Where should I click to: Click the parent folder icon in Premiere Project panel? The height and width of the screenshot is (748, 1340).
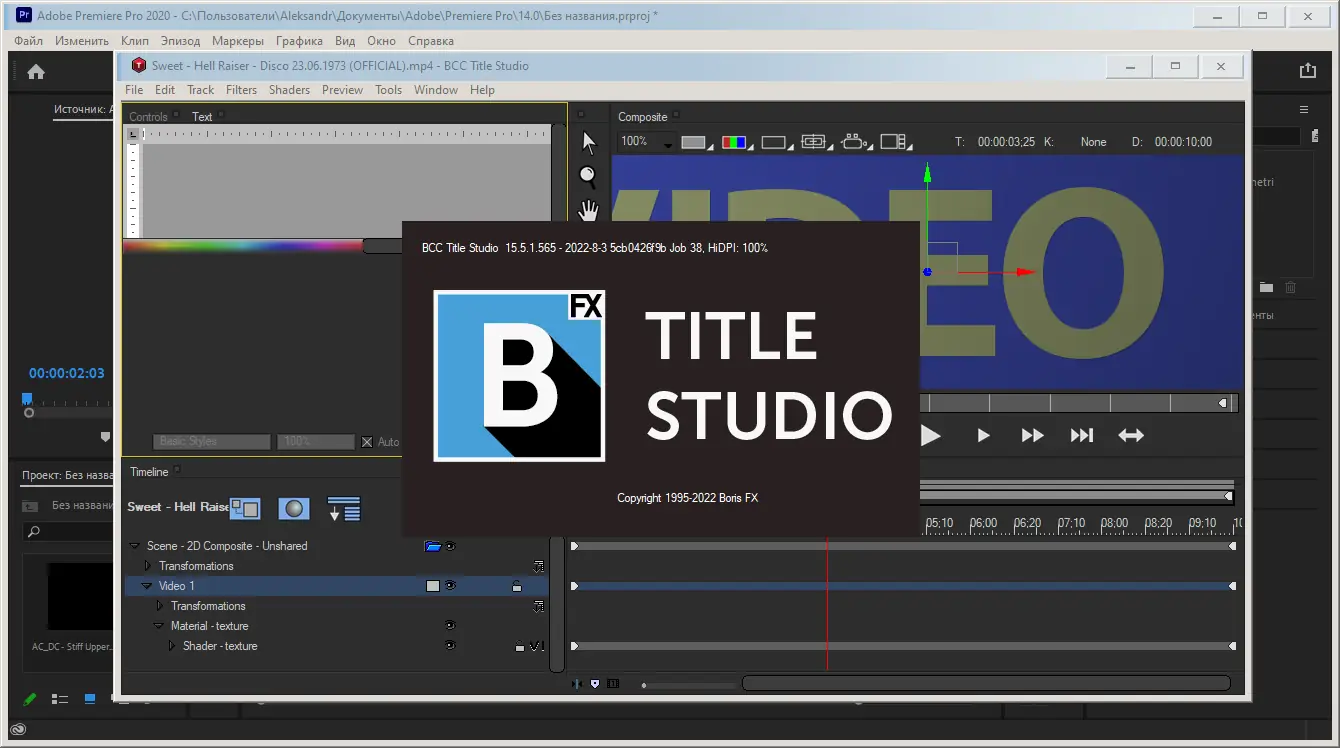30,506
